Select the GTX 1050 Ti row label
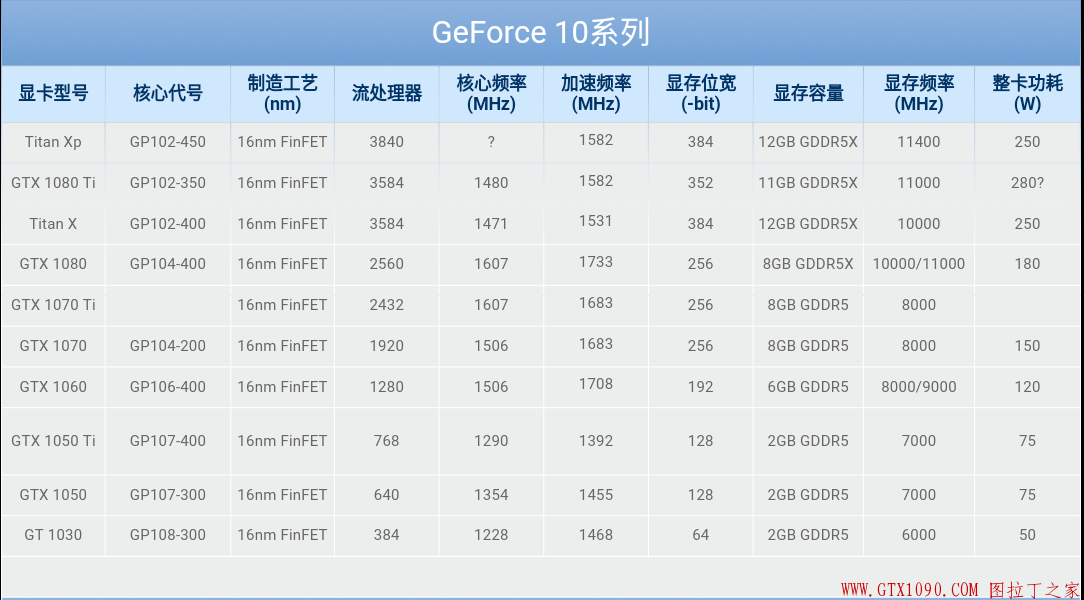The height and width of the screenshot is (600, 1084). click(53, 441)
